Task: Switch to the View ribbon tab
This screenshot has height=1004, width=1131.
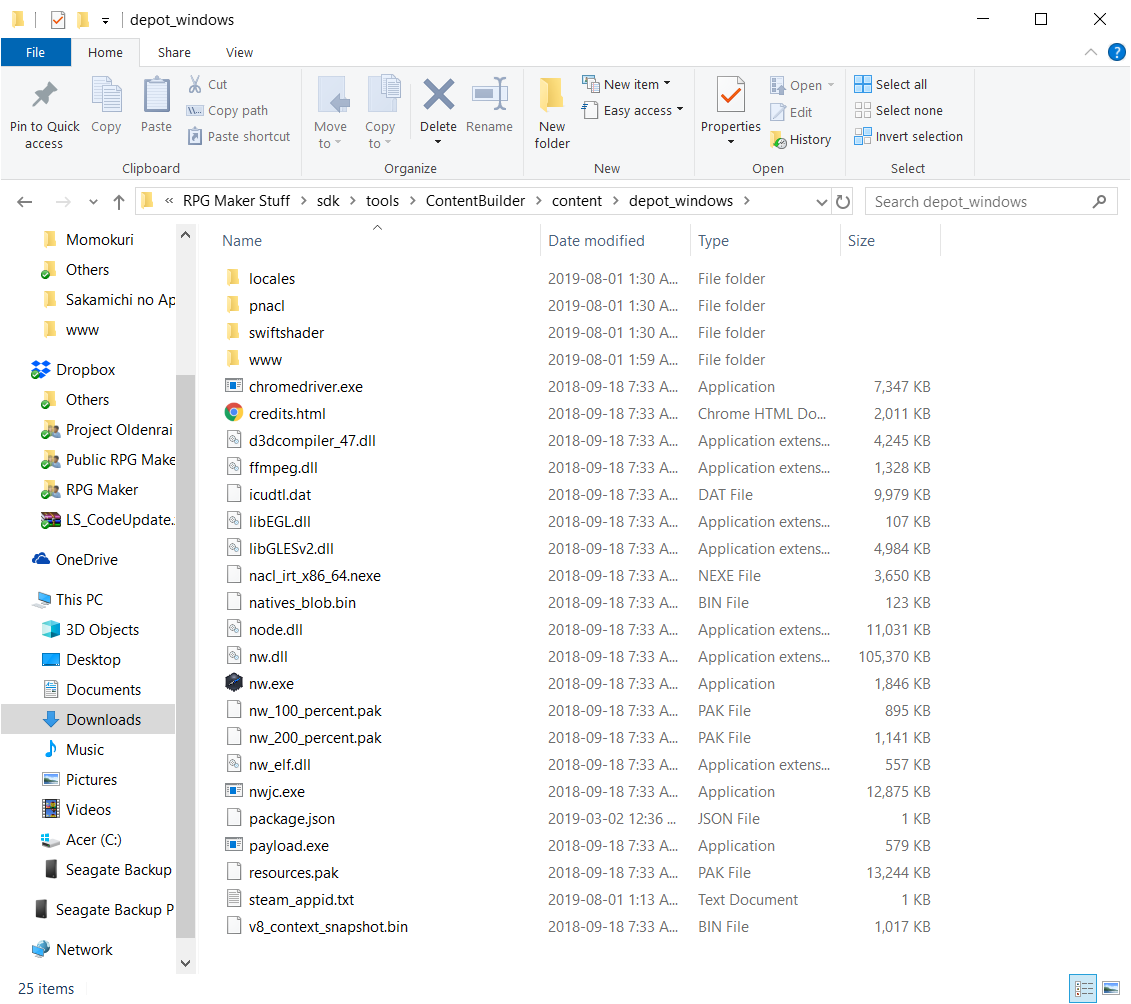Action: tap(239, 52)
